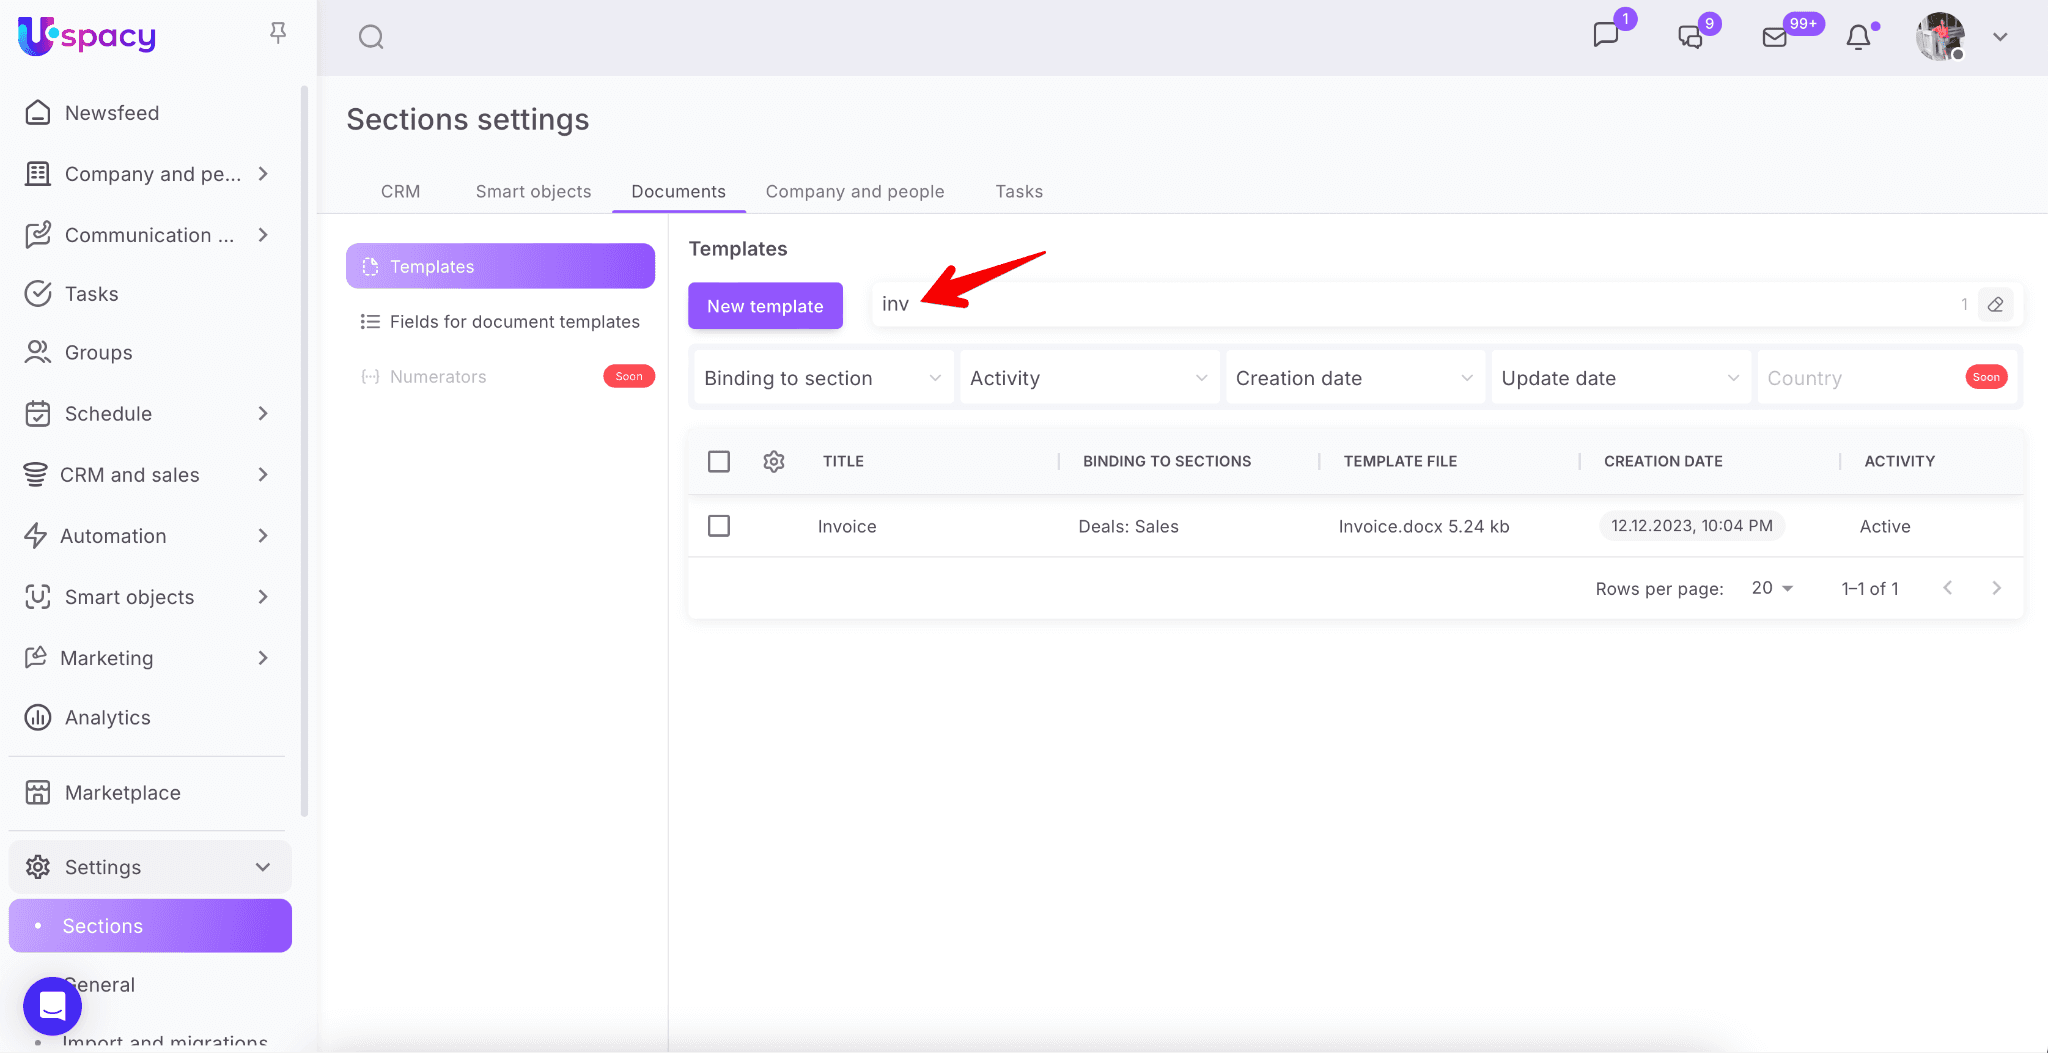
Task: Click the template search field containing inv
Action: click(x=1400, y=304)
